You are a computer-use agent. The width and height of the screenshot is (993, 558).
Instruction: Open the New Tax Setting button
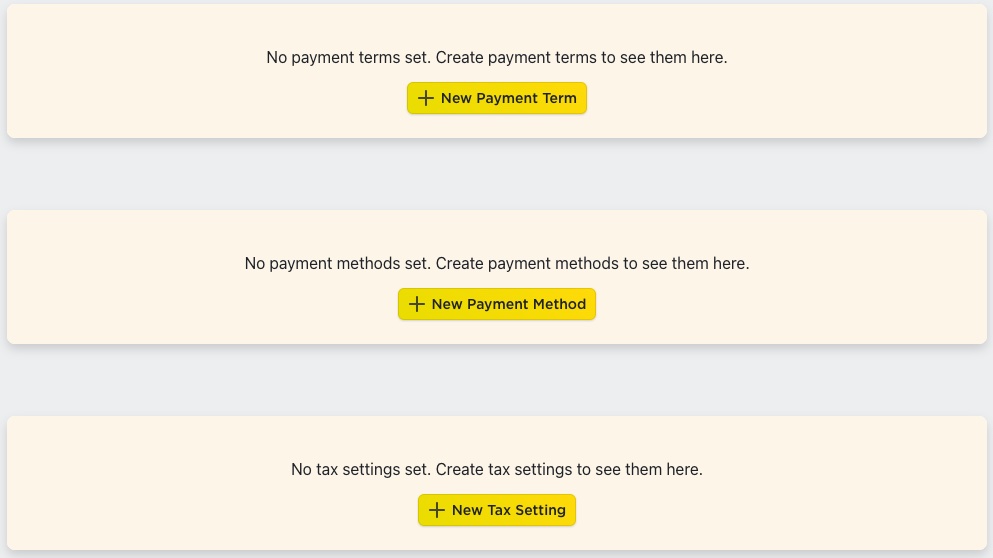coord(496,510)
